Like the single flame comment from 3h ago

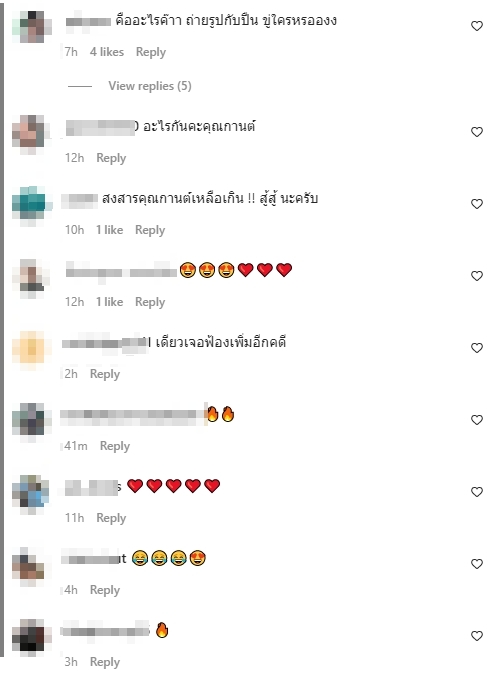pos(477,636)
